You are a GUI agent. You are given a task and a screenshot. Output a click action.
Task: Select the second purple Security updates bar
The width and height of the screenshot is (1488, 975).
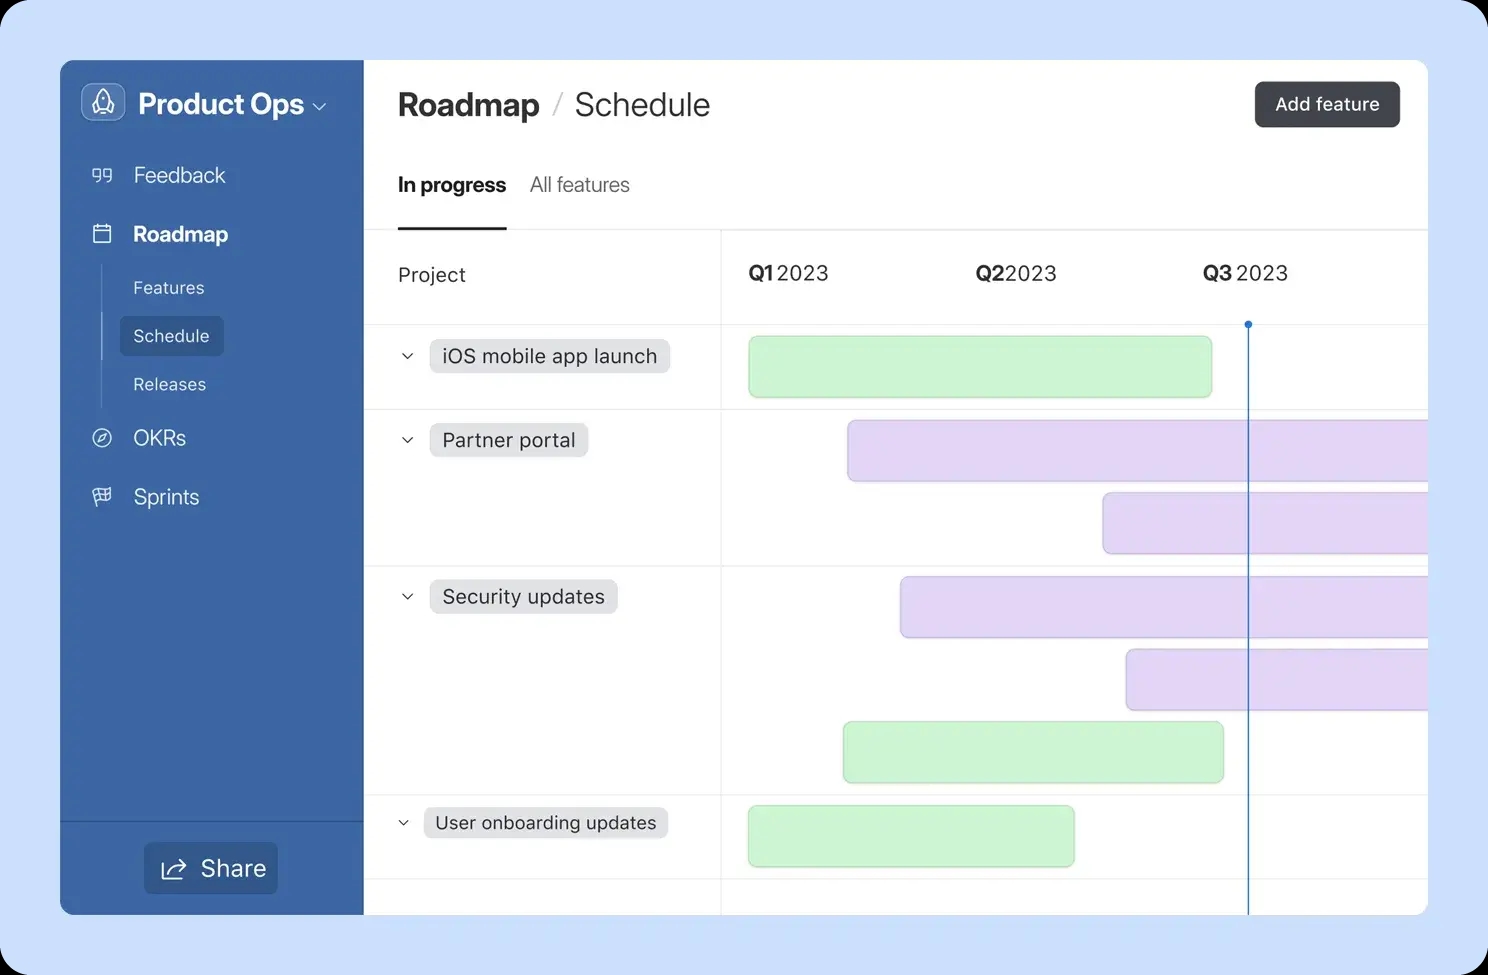1277,680
